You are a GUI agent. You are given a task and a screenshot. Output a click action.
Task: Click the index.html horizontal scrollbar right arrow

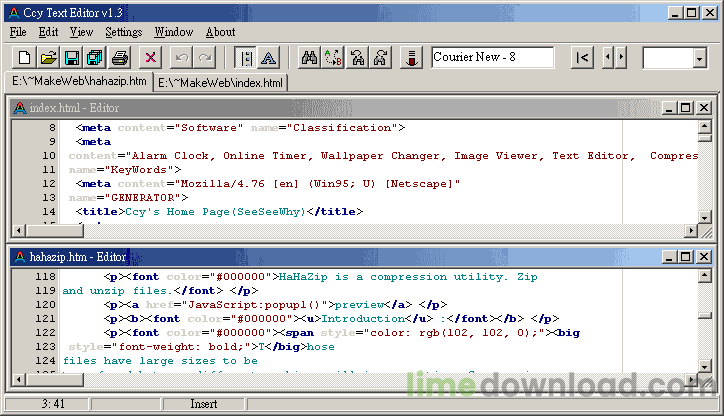[691, 230]
